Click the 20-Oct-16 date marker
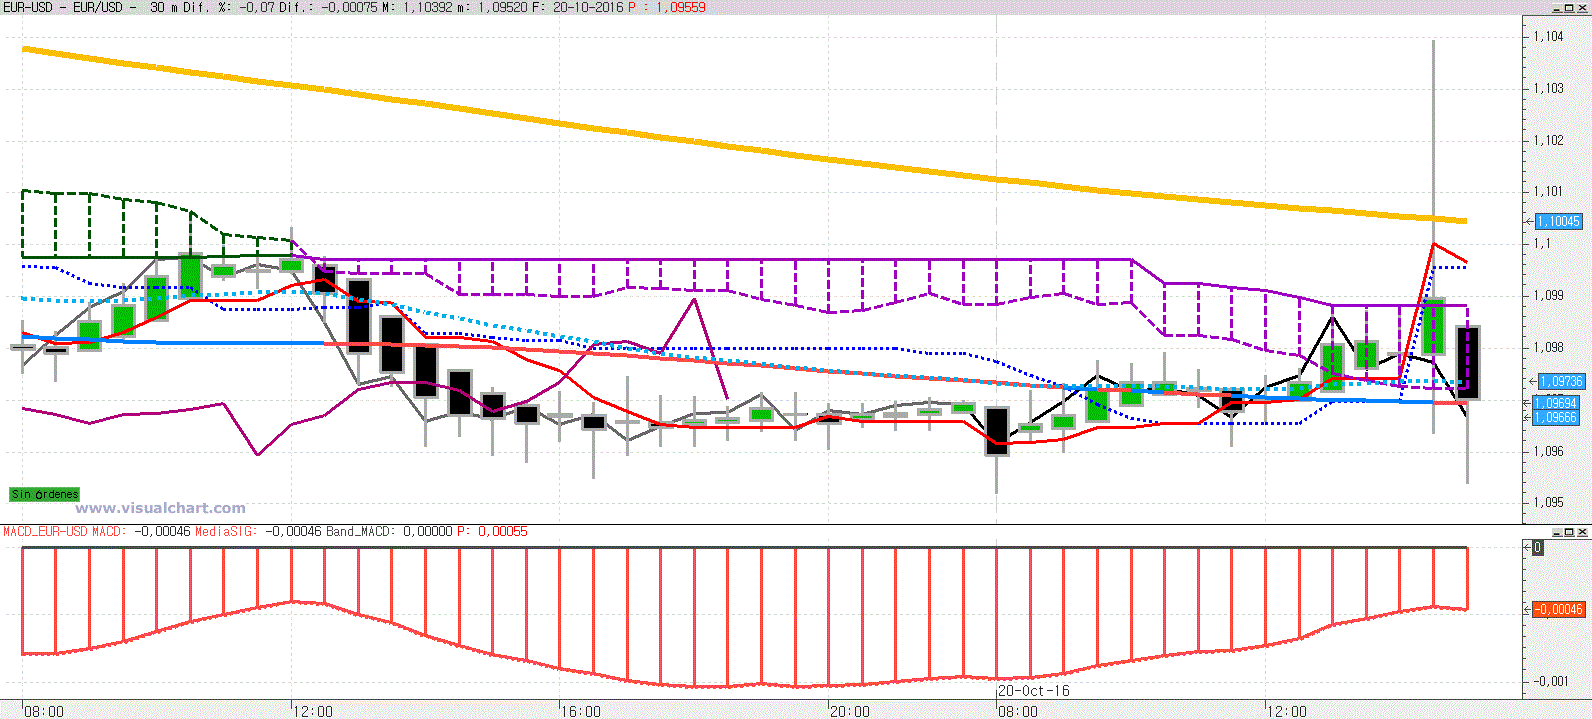 (1034, 690)
